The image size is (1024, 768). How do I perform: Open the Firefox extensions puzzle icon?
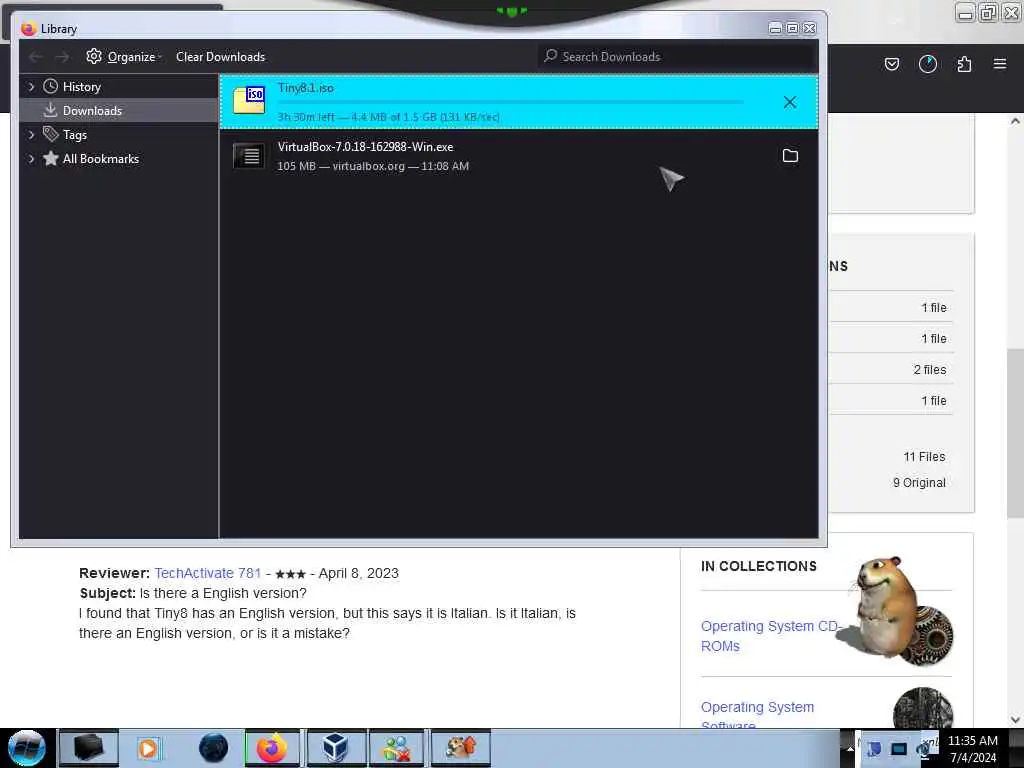[x=964, y=64]
